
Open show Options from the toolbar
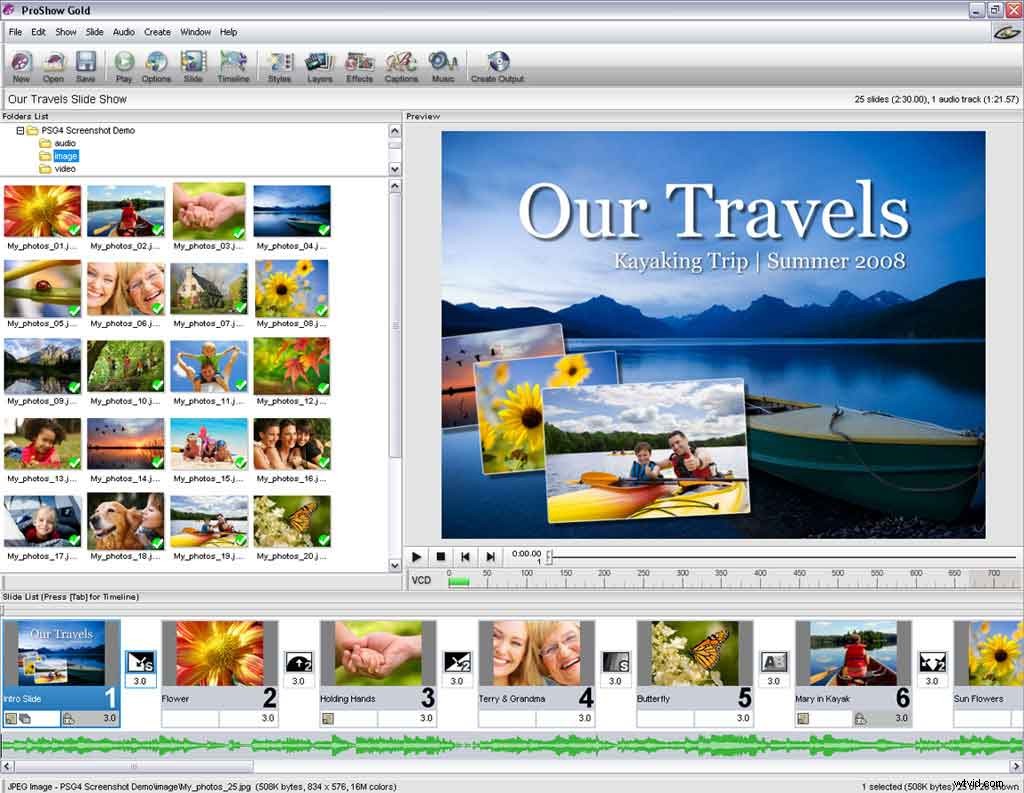155,65
